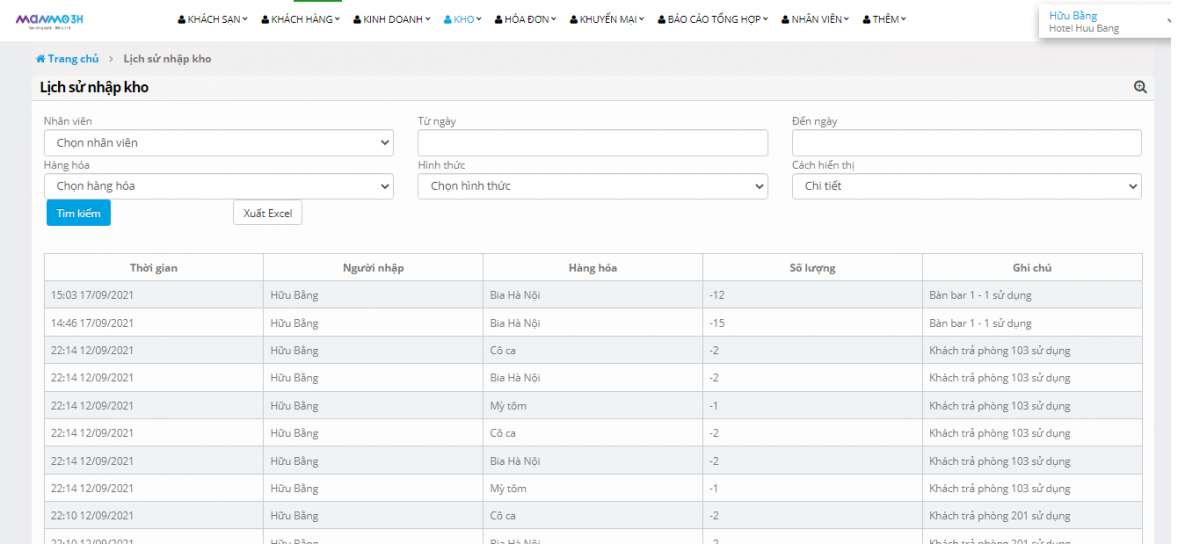The width and height of the screenshot is (1200, 544).
Task: Click the home icon in breadcrumb
Action: [41, 59]
